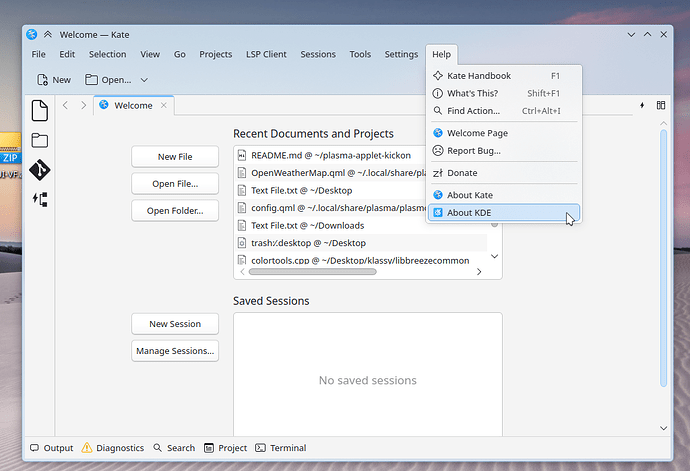Click the Open File... button
This screenshot has width=690, height=471.
175,184
